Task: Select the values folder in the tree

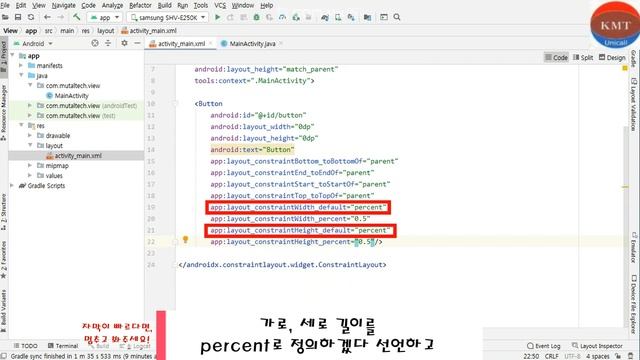Action: [x=54, y=176]
